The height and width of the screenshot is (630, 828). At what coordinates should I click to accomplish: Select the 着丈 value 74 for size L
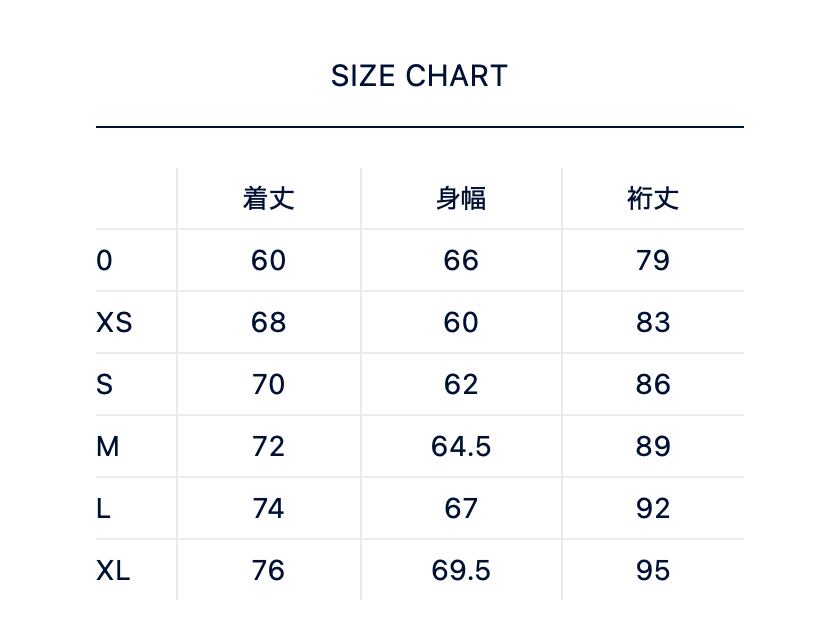coord(268,509)
